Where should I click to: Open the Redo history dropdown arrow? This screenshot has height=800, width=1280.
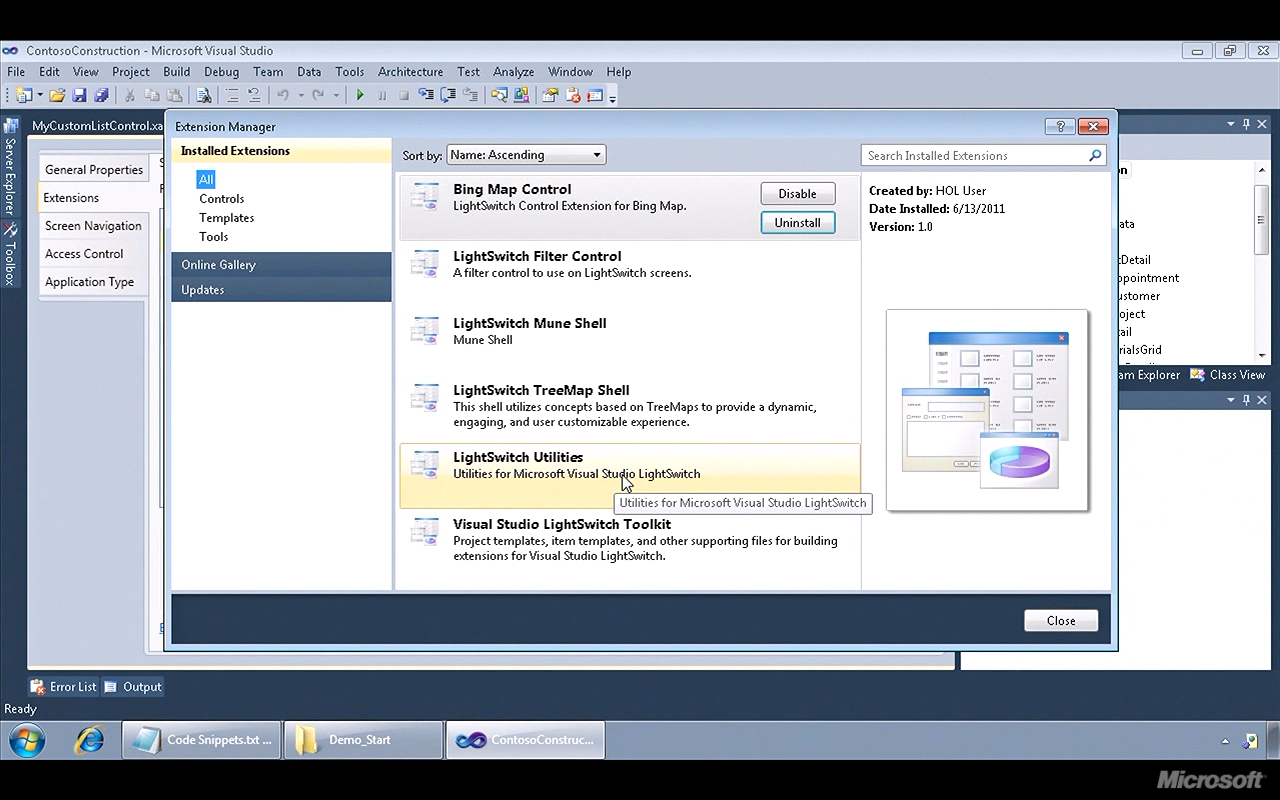[335, 96]
